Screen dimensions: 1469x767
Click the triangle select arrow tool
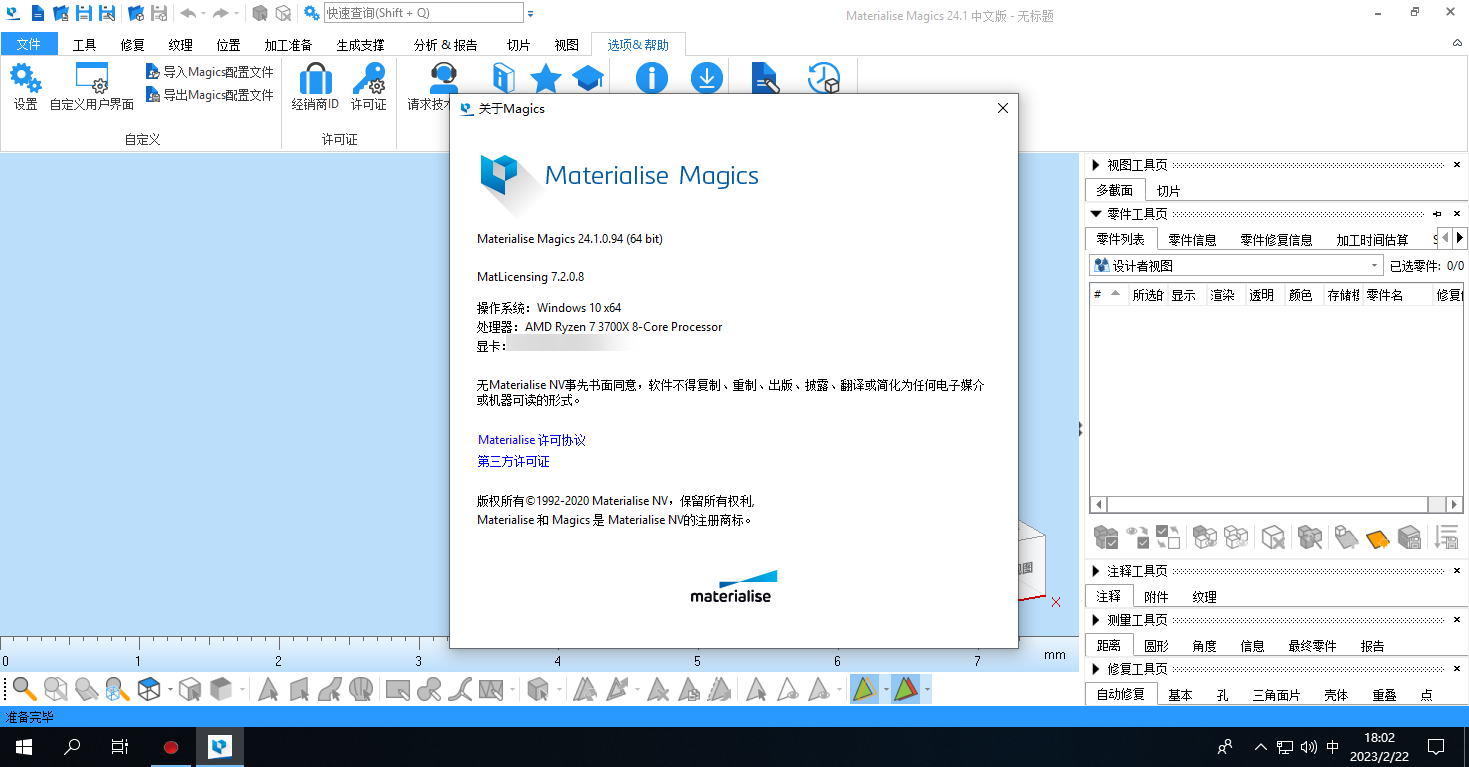click(267, 689)
